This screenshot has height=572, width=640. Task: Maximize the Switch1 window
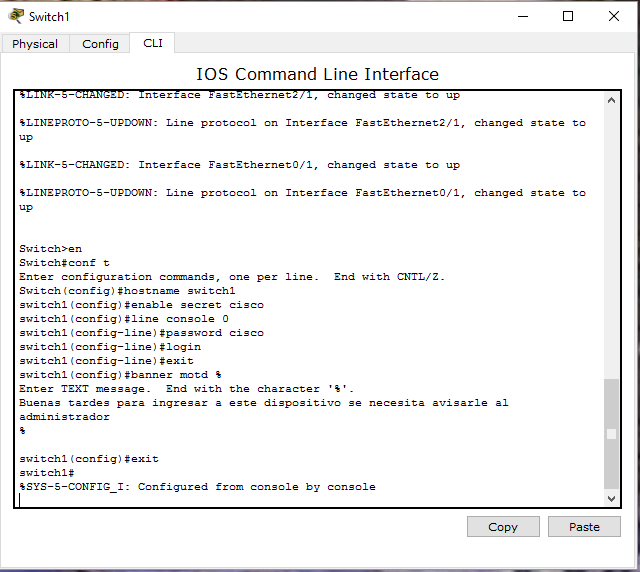[x=568, y=16]
